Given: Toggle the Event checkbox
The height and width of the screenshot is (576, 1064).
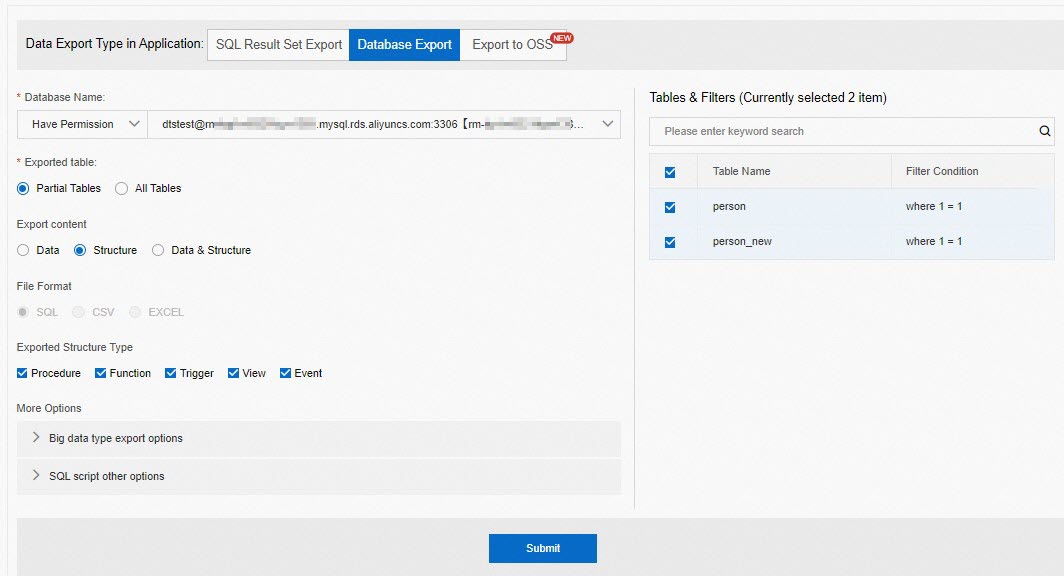Looking at the screenshot, I should pyautogui.click(x=286, y=373).
